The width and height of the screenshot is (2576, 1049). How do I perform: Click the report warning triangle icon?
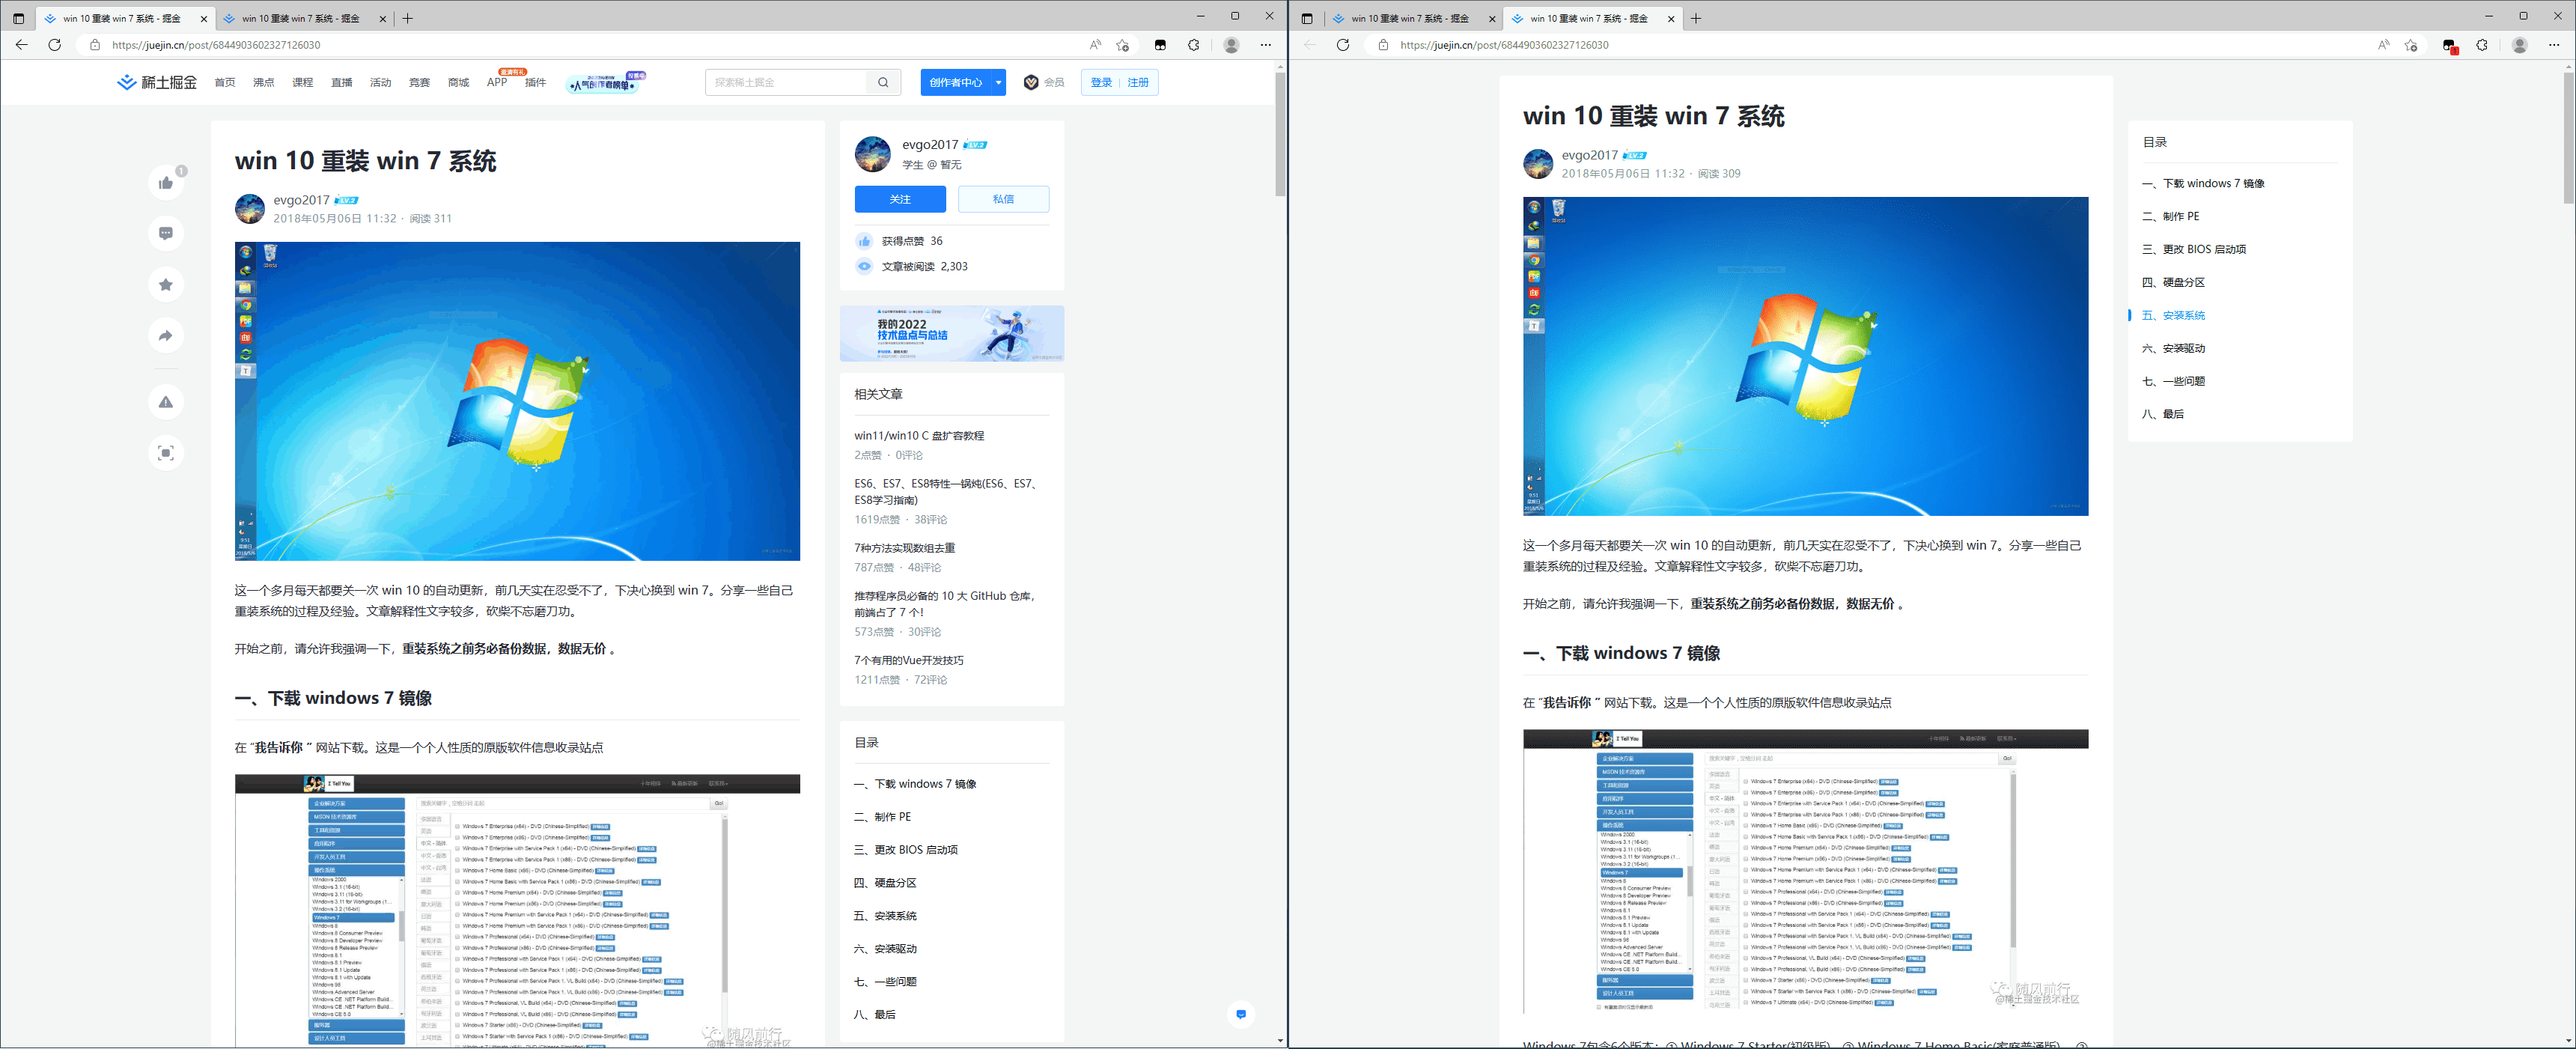click(x=166, y=402)
